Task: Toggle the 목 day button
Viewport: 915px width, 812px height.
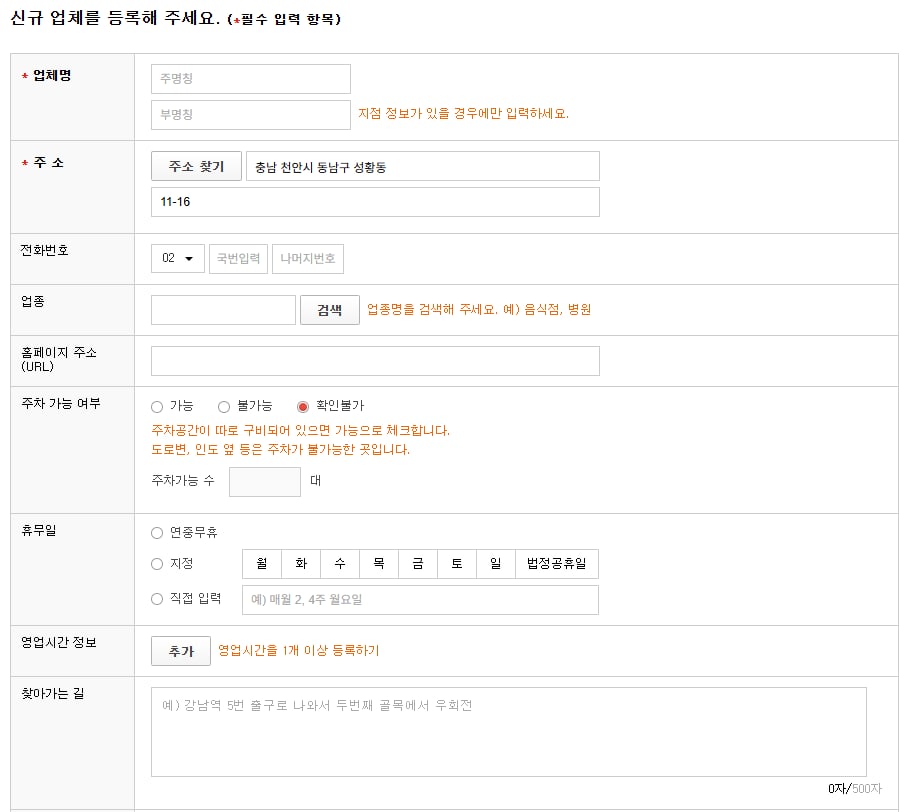Action: [x=379, y=564]
